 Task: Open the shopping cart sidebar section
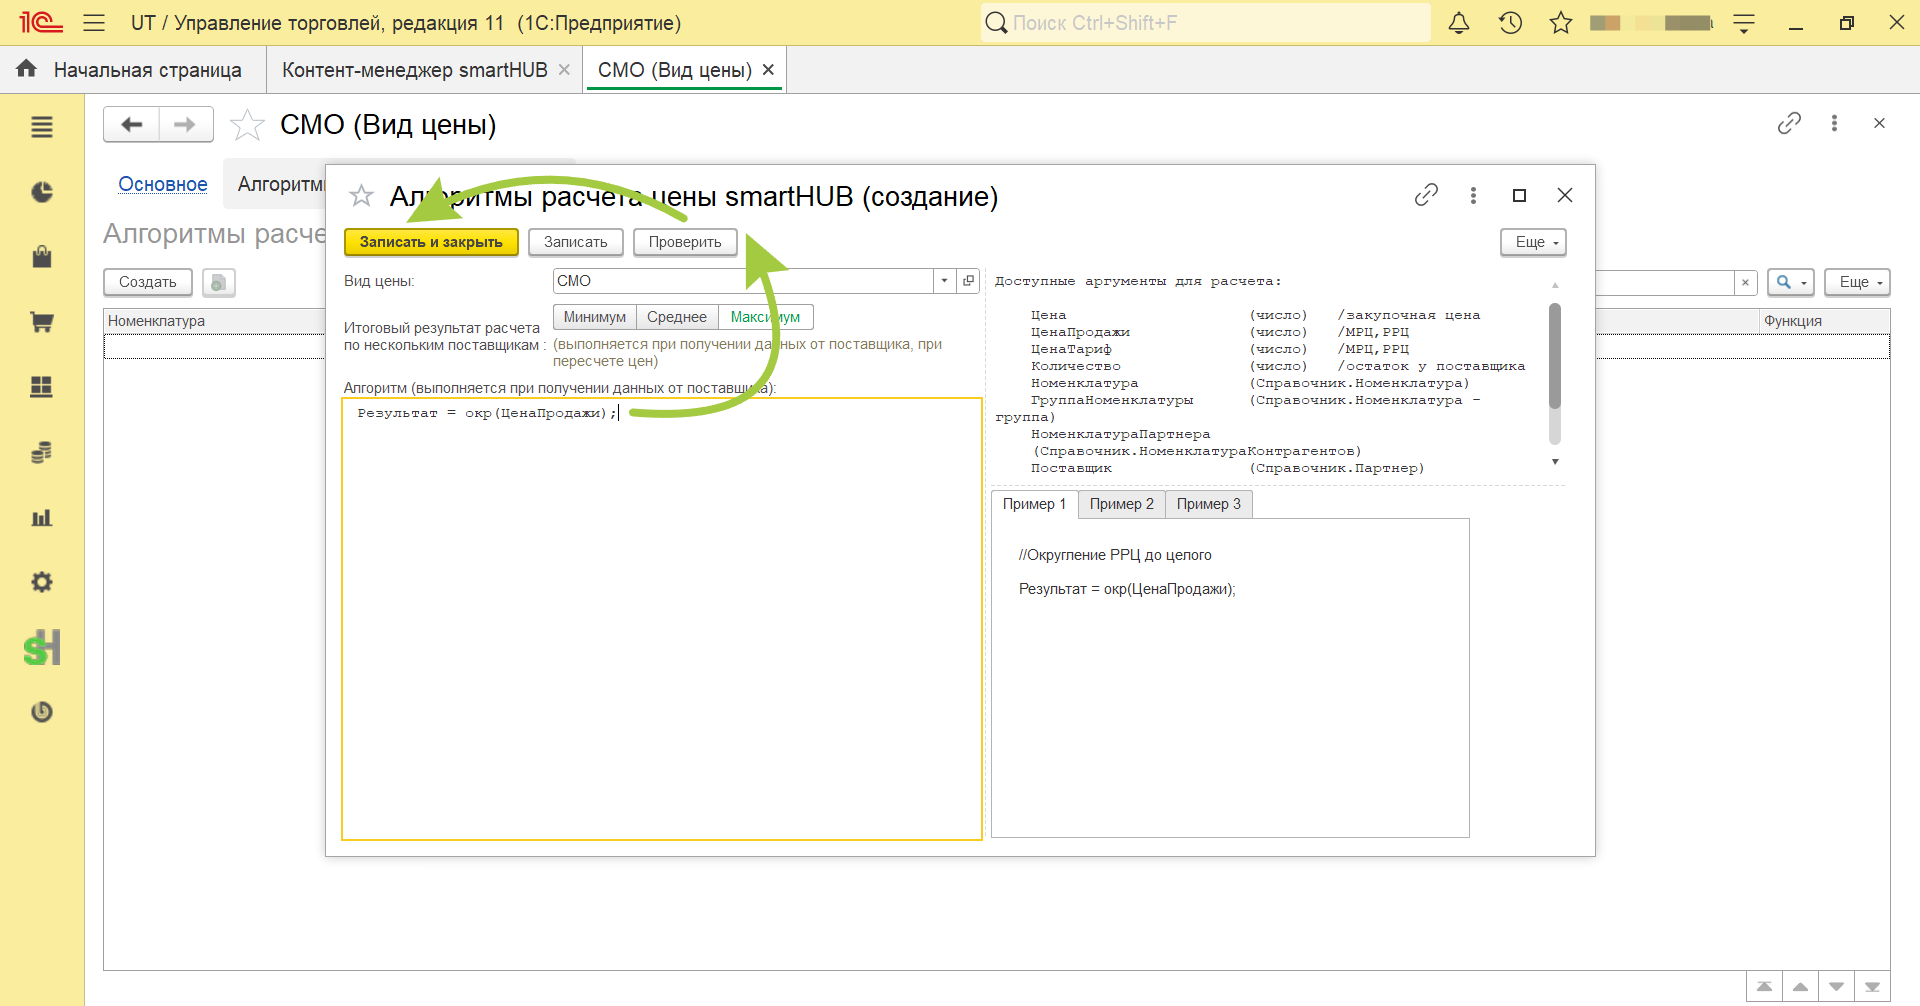[42, 322]
